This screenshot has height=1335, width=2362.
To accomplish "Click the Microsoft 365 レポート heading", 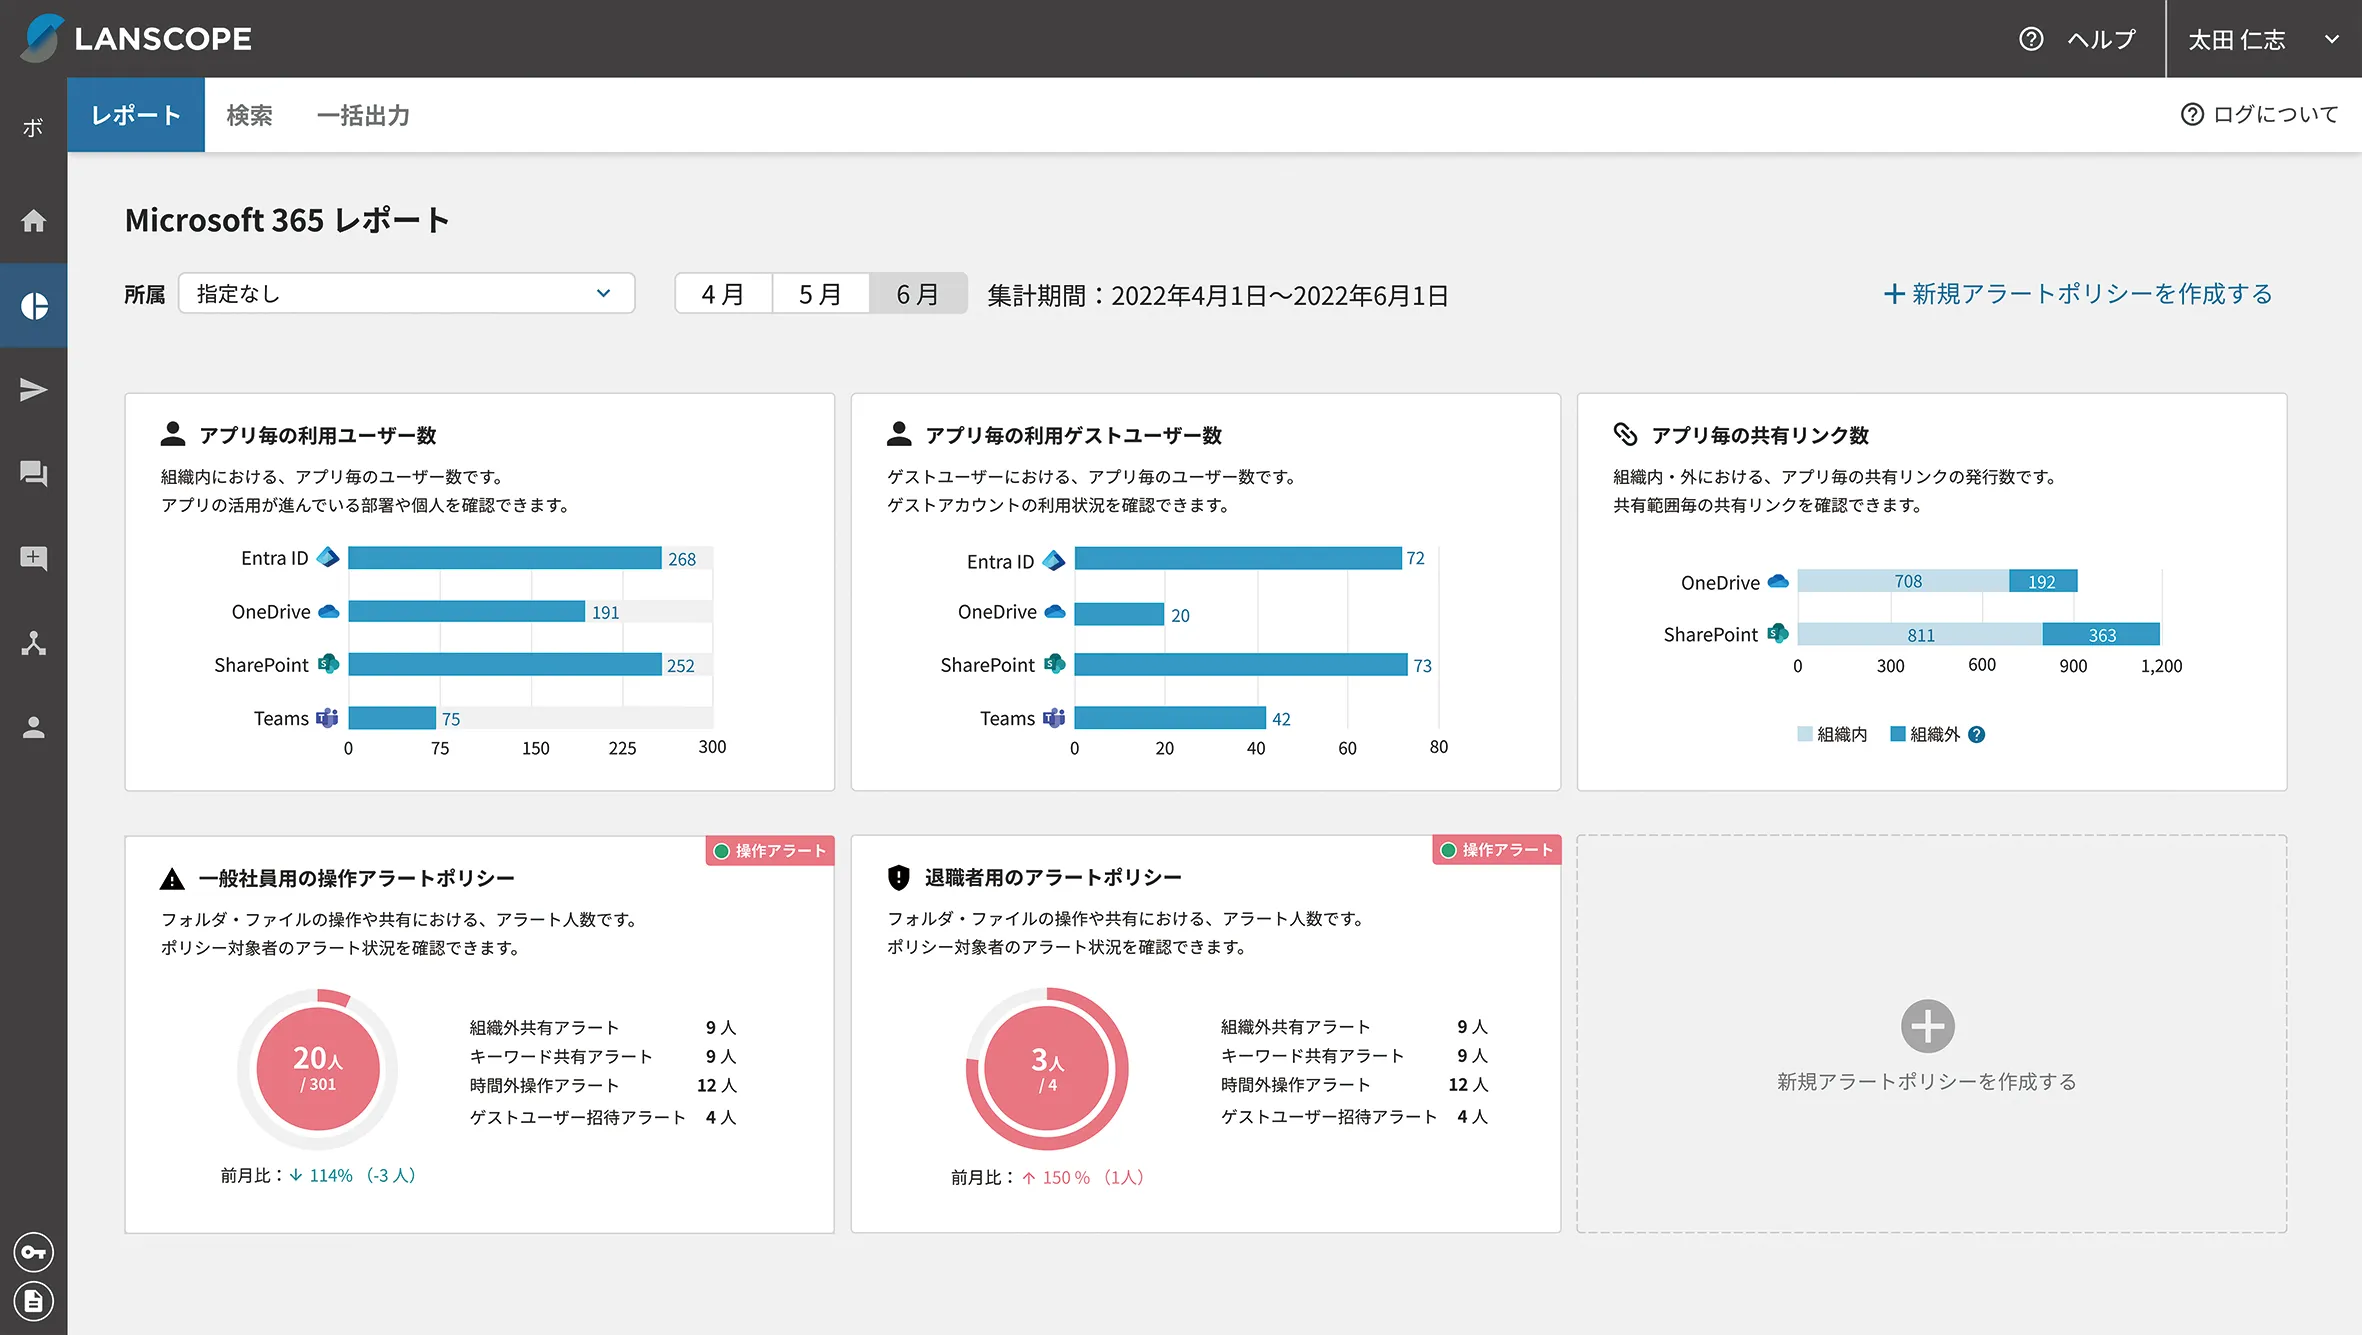I will coord(287,220).
